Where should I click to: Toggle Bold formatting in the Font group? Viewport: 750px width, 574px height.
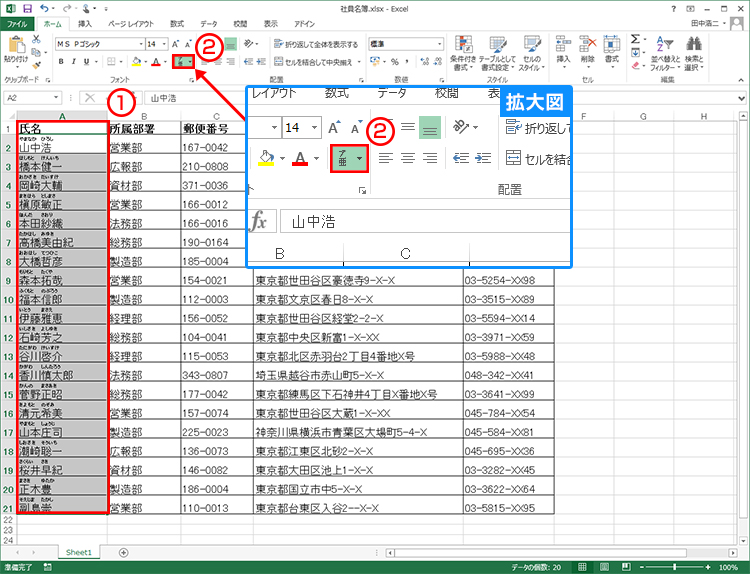[61, 62]
